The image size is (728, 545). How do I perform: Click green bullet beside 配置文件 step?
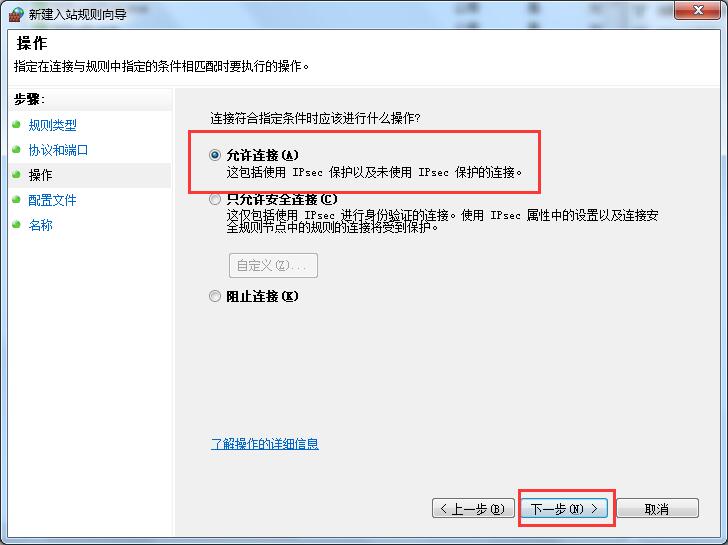[x=17, y=200]
